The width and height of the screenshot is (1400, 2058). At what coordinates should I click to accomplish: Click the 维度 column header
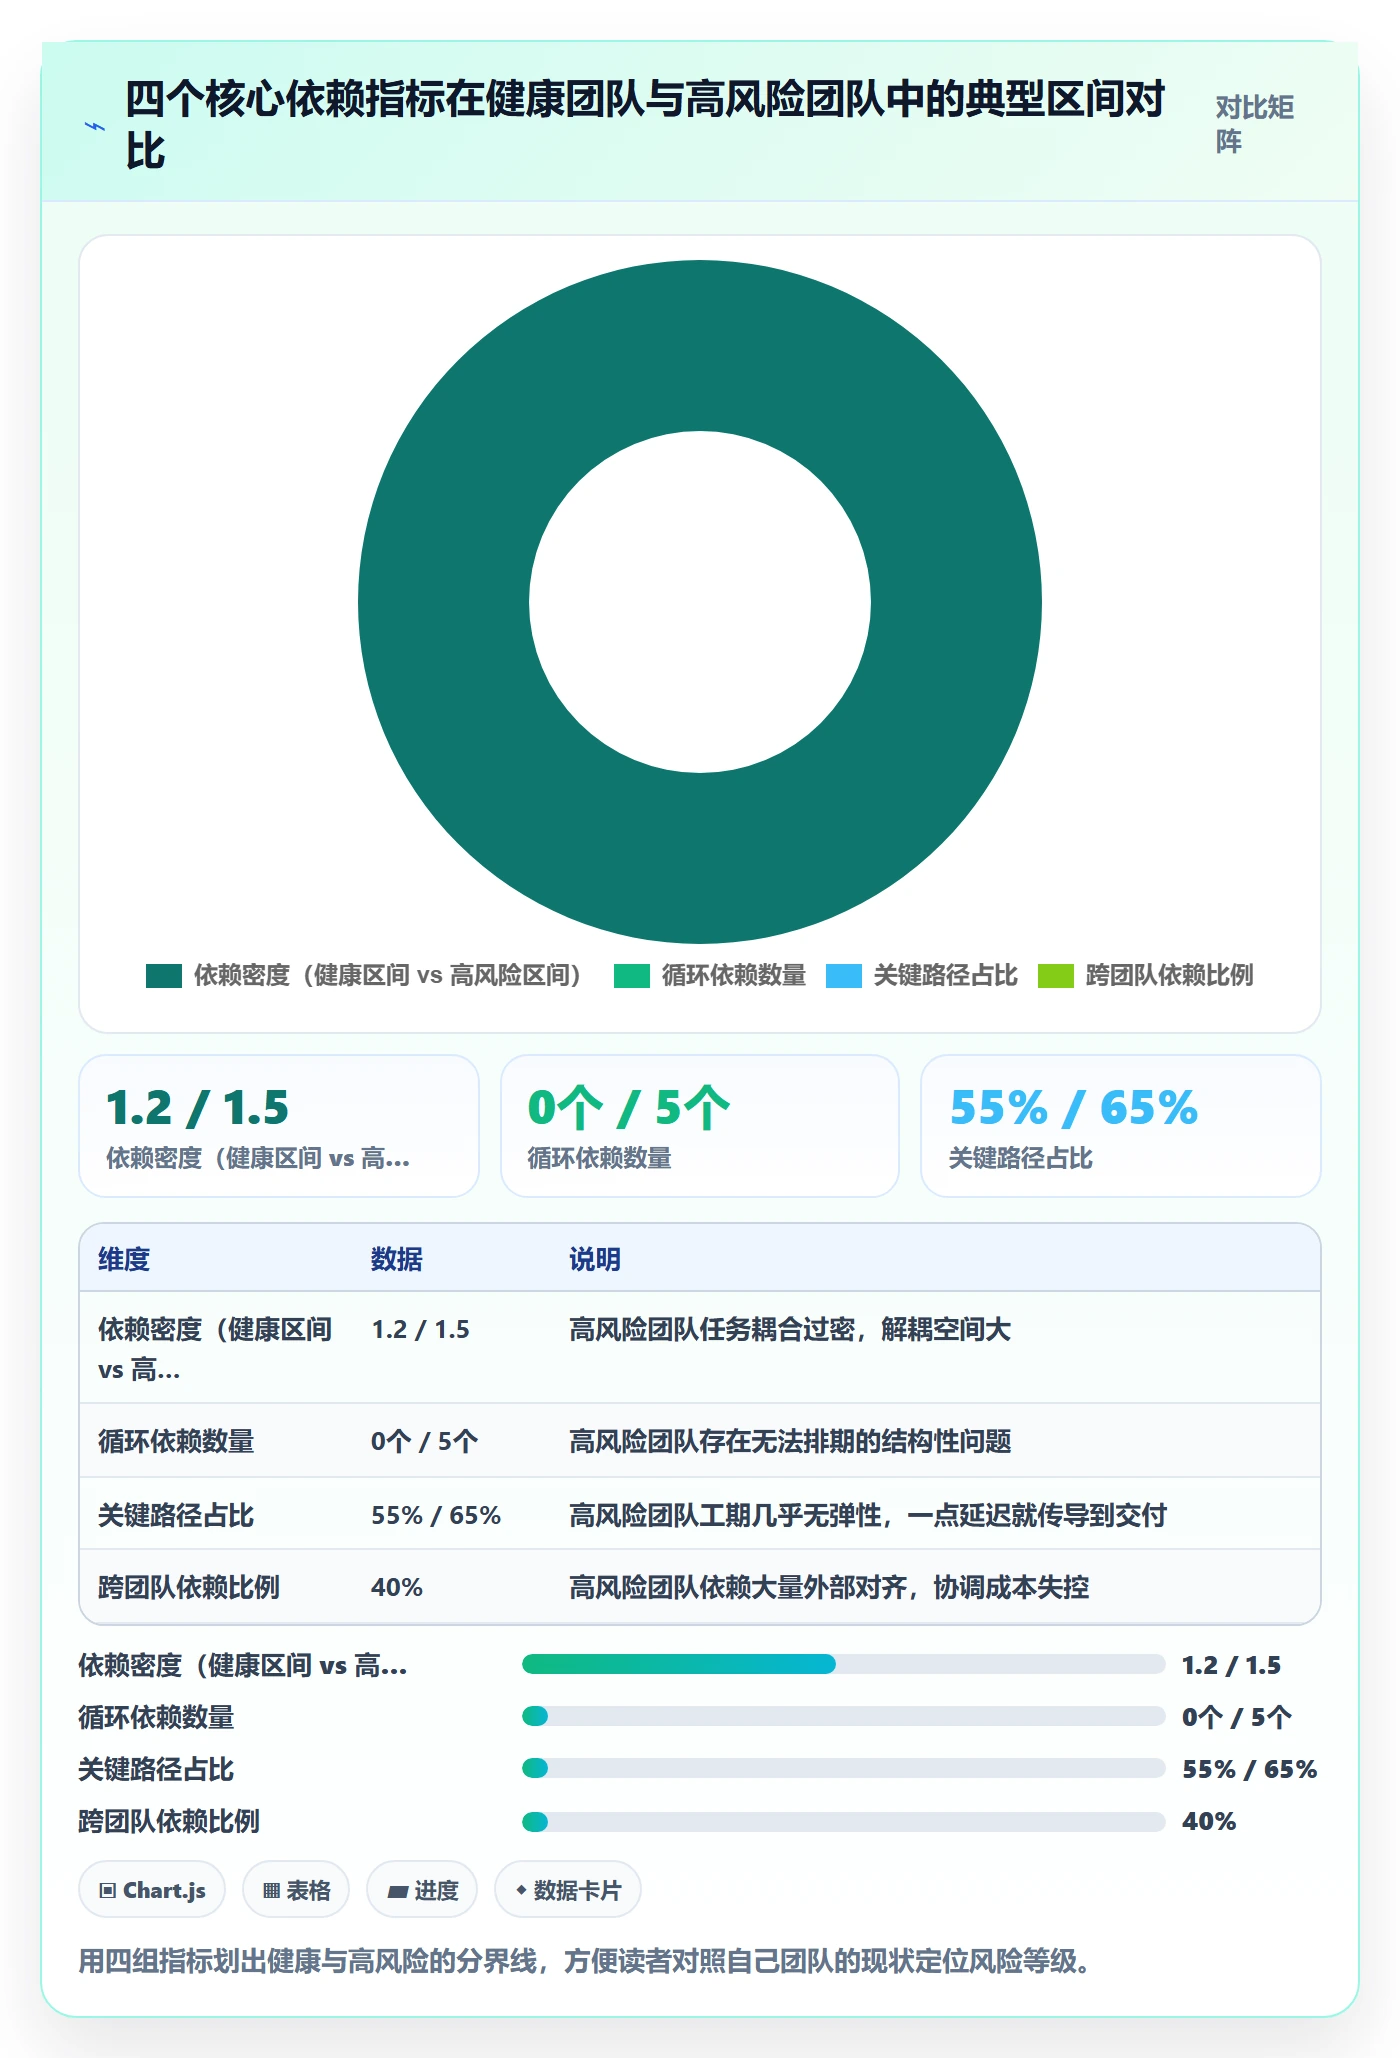tap(124, 1259)
